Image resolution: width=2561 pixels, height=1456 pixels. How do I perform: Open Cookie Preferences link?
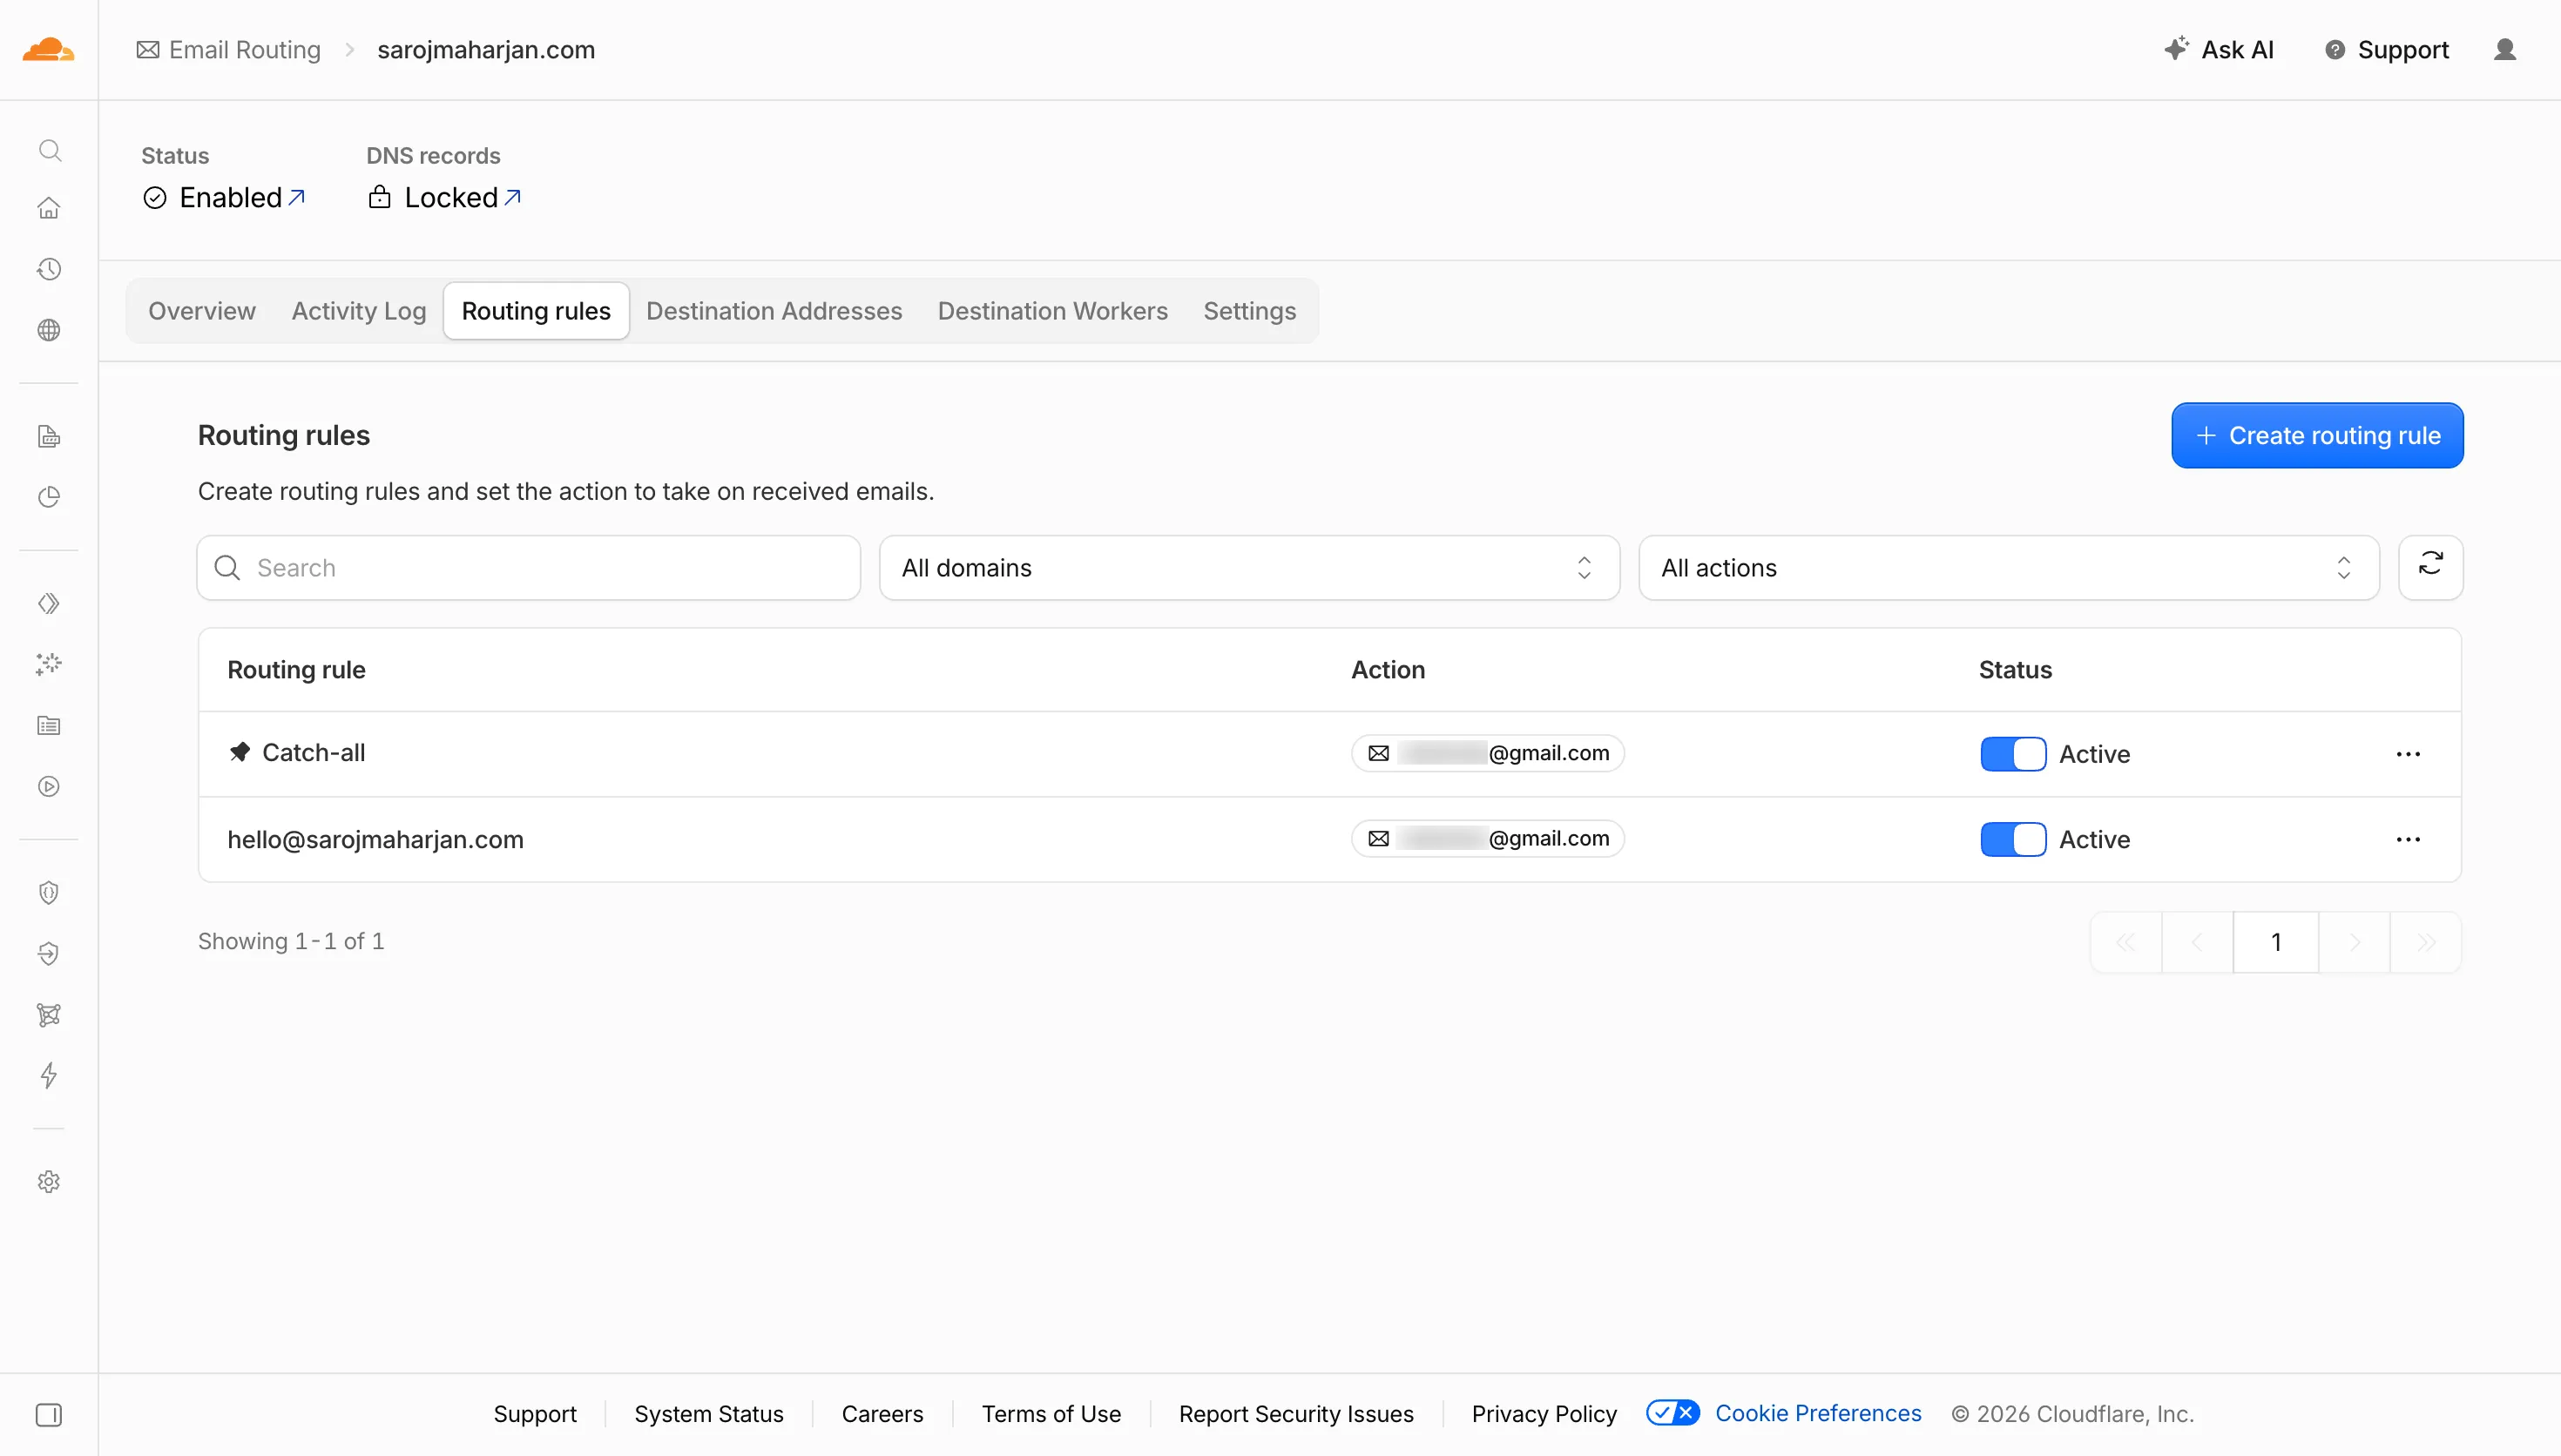[1818, 1413]
